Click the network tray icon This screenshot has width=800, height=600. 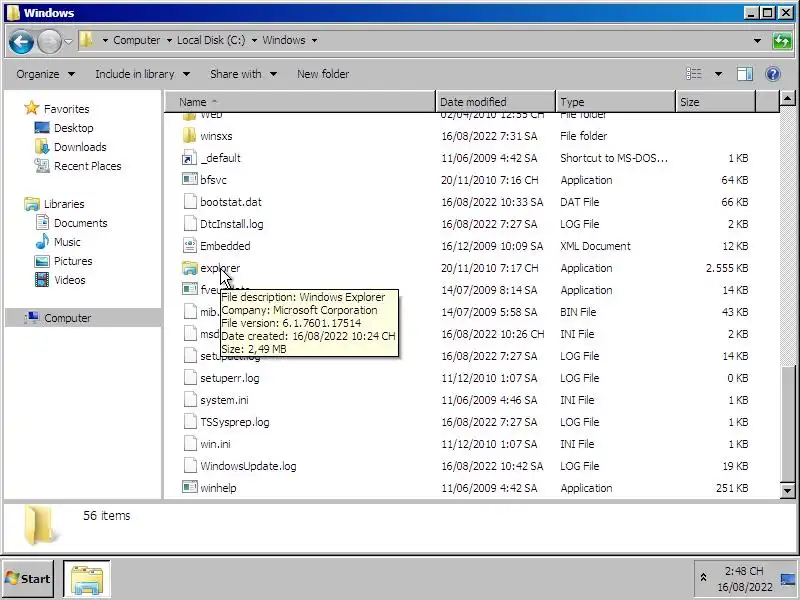tap(788, 579)
